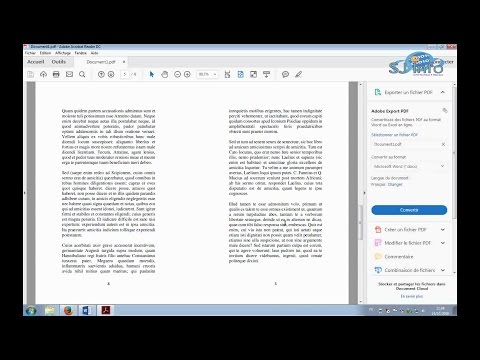
Task: Open the Fichier menu
Action: [30, 53]
